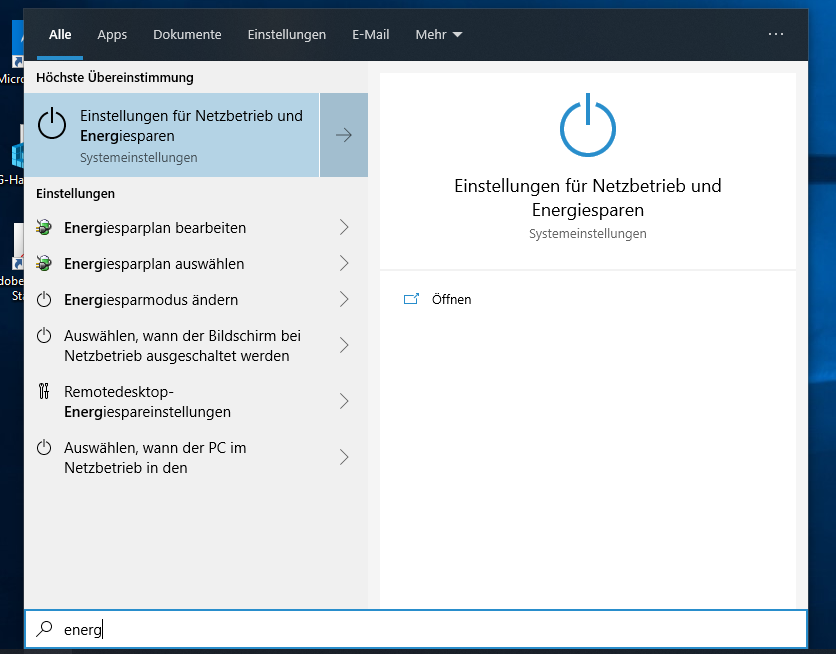Click the large blue power icon in preview
Screen dimensions: 836x654
coord(588,125)
